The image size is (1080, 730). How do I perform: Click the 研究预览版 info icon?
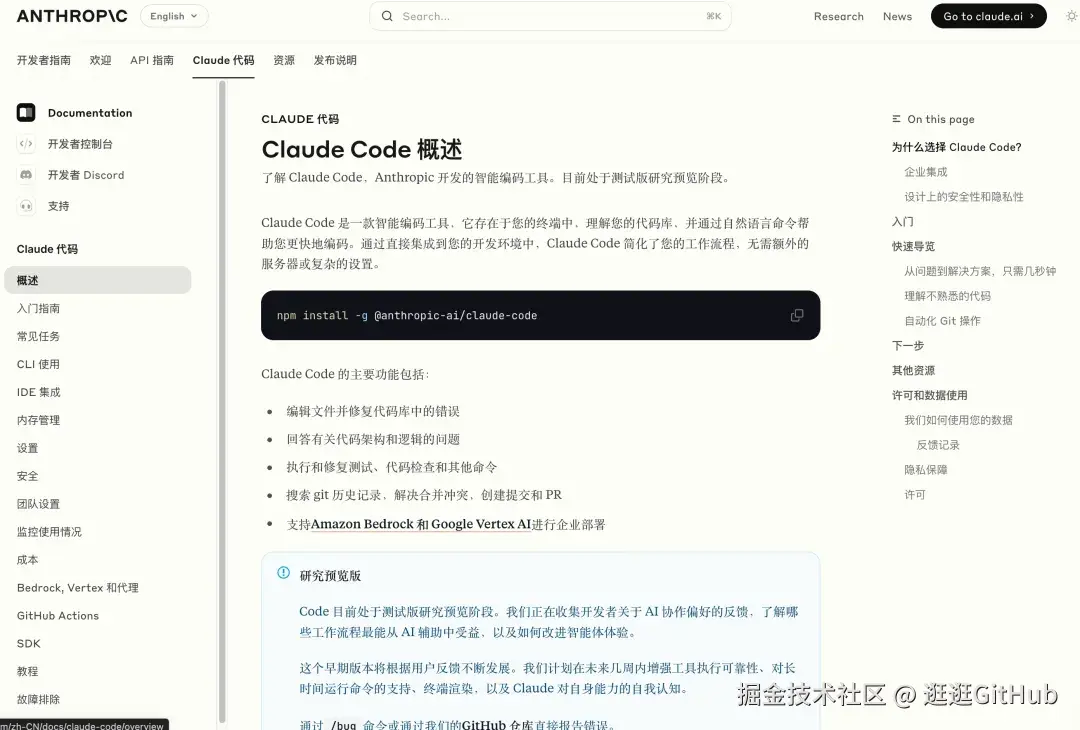tap(283, 573)
